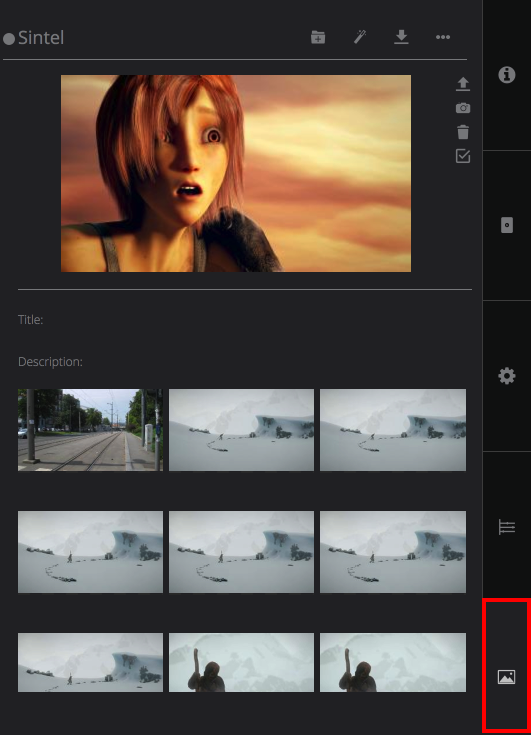Click the large Sintel preview image
Image resolution: width=531 pixels, height=735 pixels.
[x=236, y=173]
